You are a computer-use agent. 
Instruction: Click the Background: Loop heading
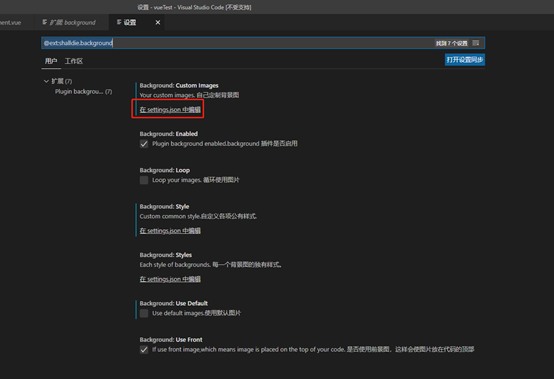pyautogui.click(x=165, y=170)
